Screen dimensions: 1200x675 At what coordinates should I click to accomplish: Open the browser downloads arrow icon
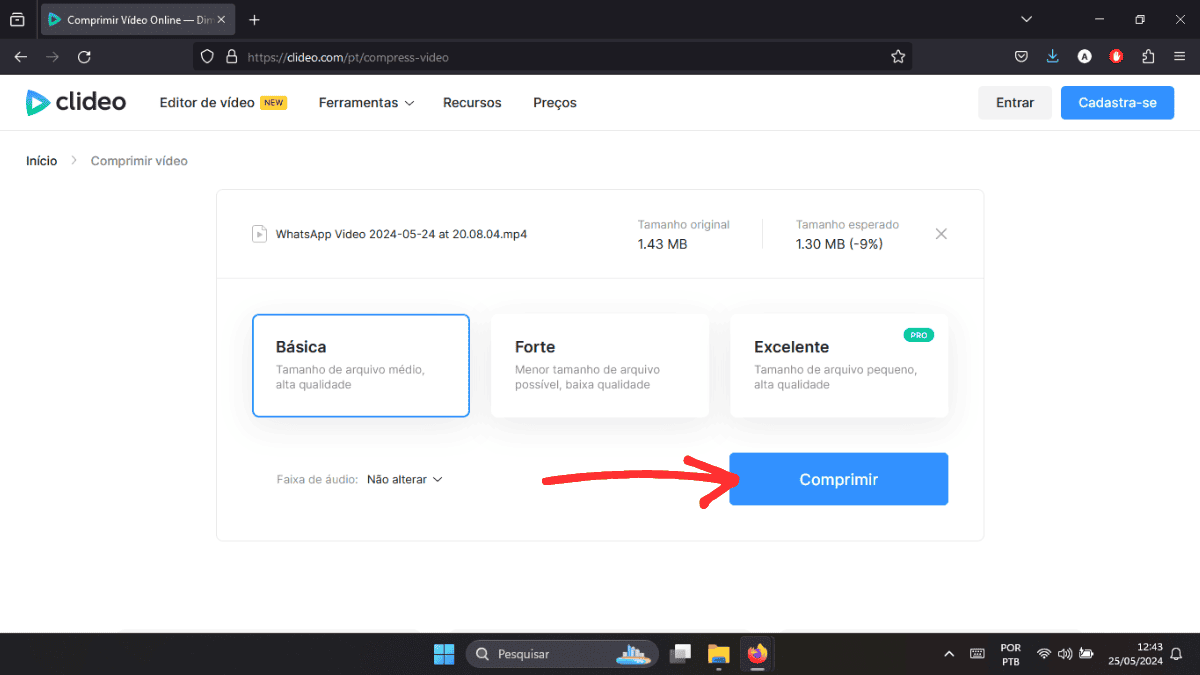pyautogui.click(x=1053, y=57)
